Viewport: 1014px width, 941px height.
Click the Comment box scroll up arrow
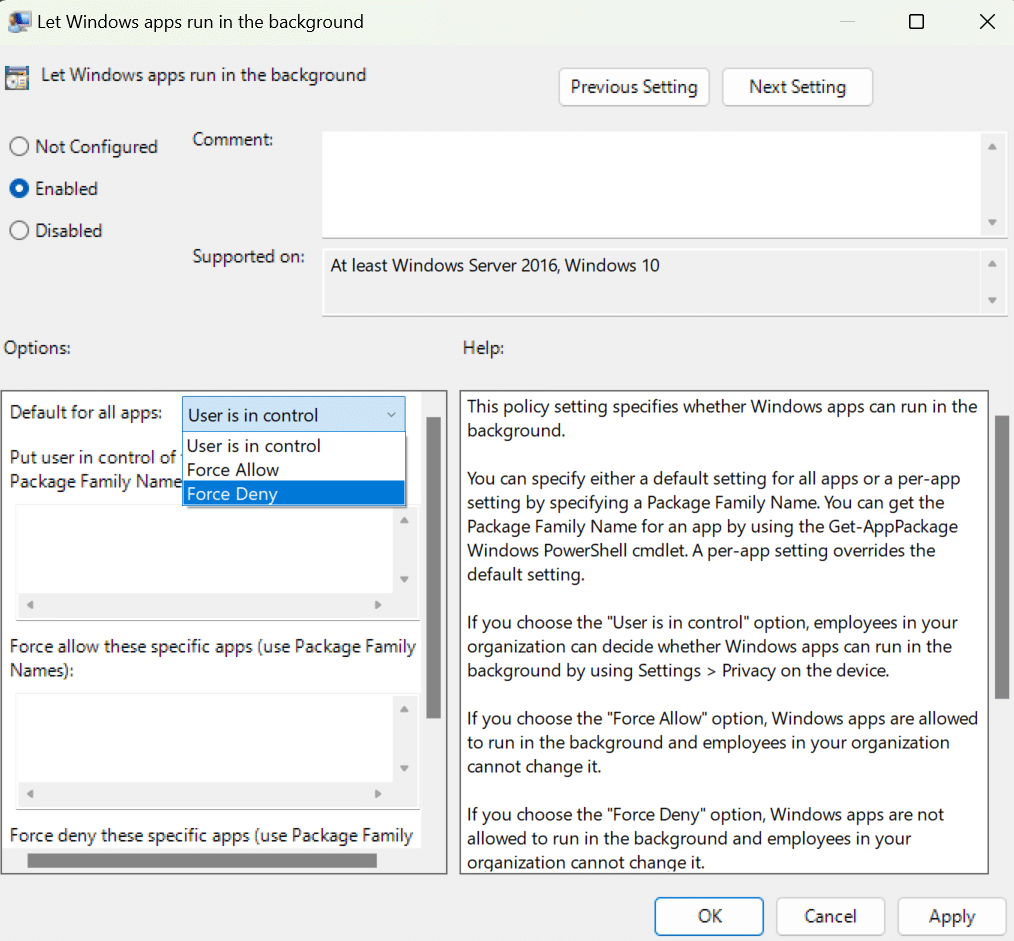[992, 147]
